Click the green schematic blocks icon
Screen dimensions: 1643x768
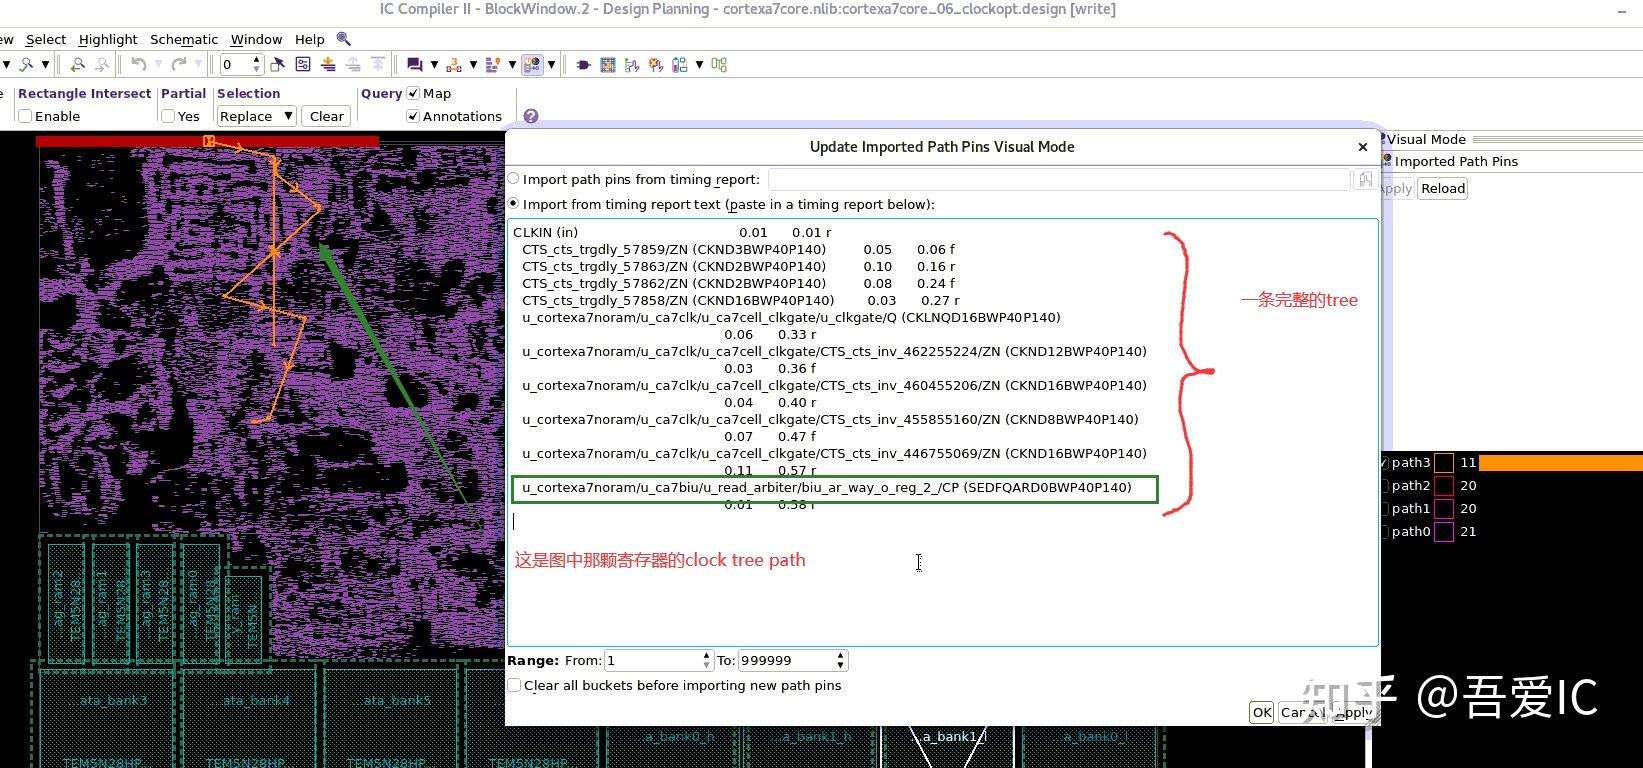(719, 64)
